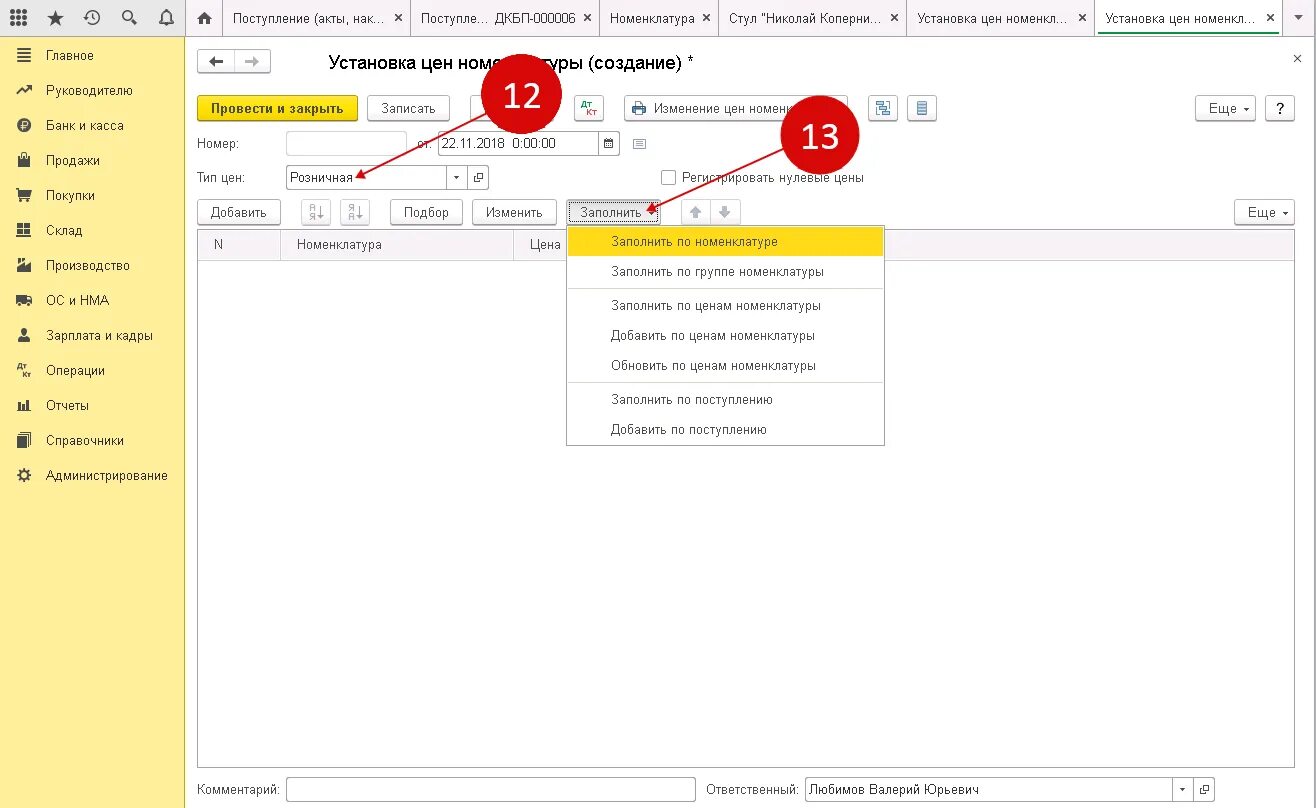
Task: Move the row down with arrow icon
Action: click(725, 212)
